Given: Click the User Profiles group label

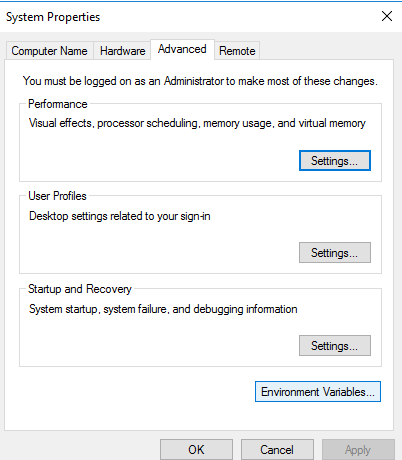Looking at the screenshot, I should click(57, 196).
